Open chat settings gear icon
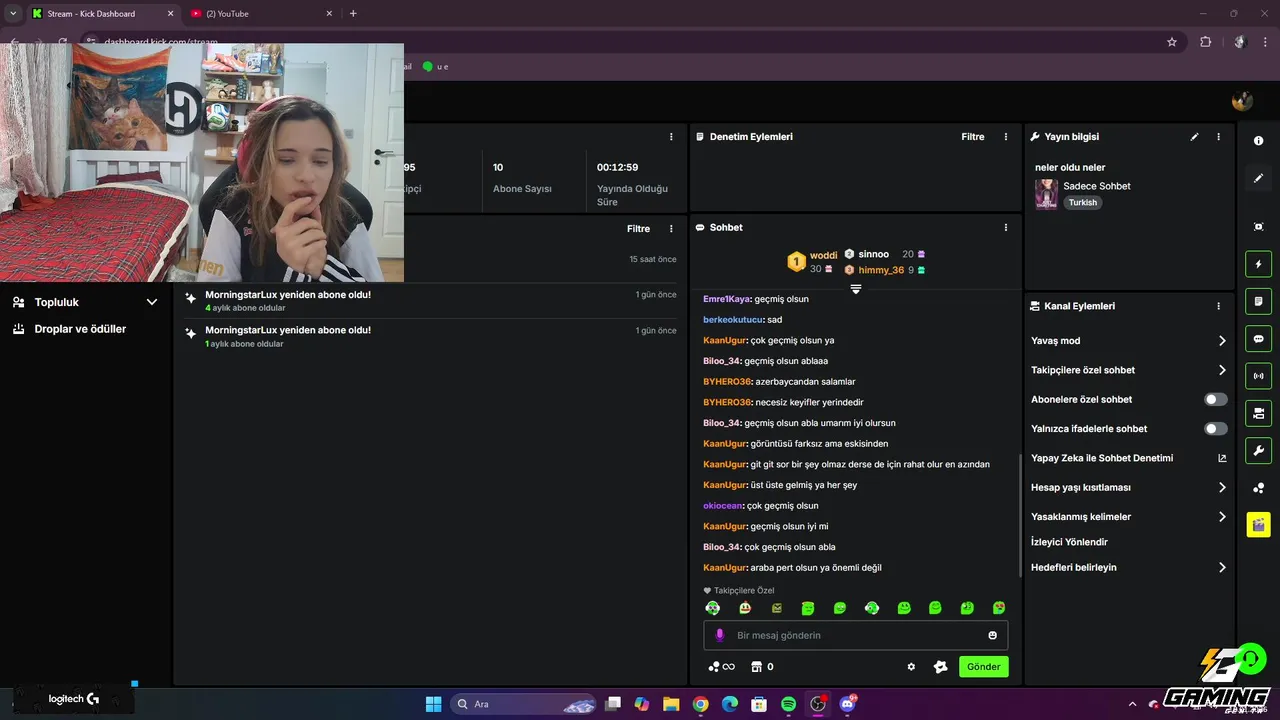 coord(911,667)
